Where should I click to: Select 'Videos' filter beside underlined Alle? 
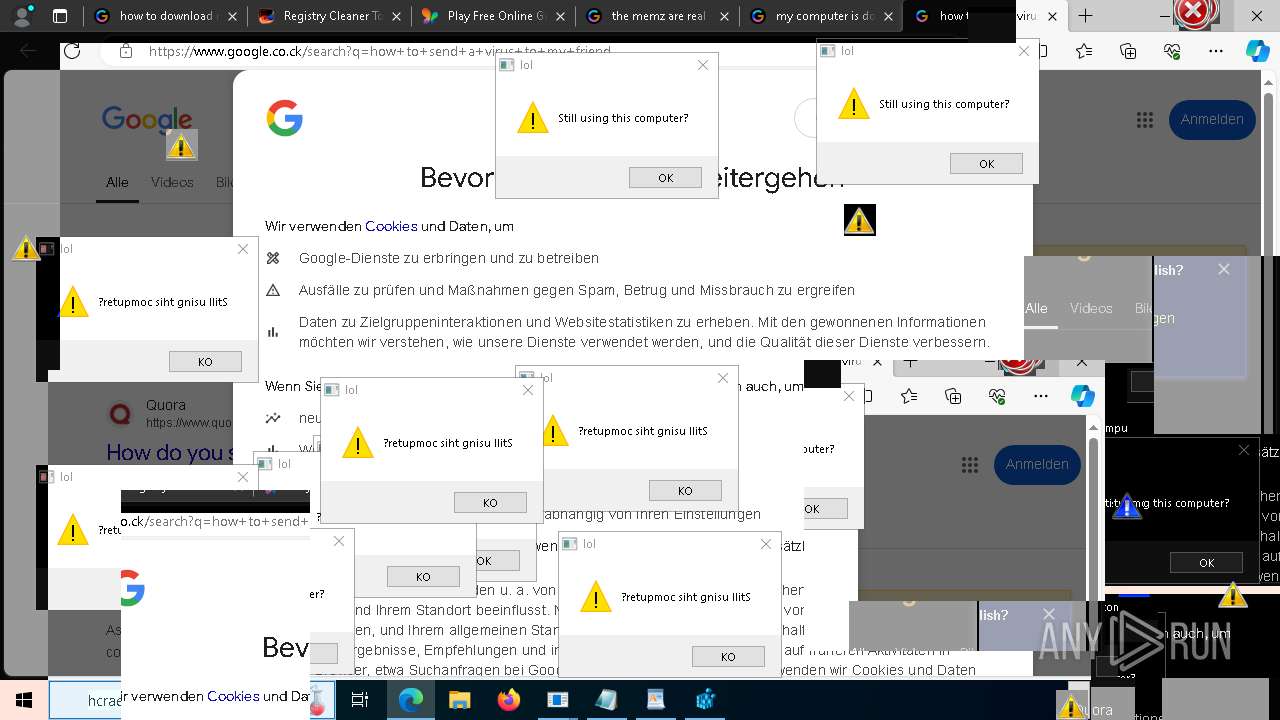(172, 182)
